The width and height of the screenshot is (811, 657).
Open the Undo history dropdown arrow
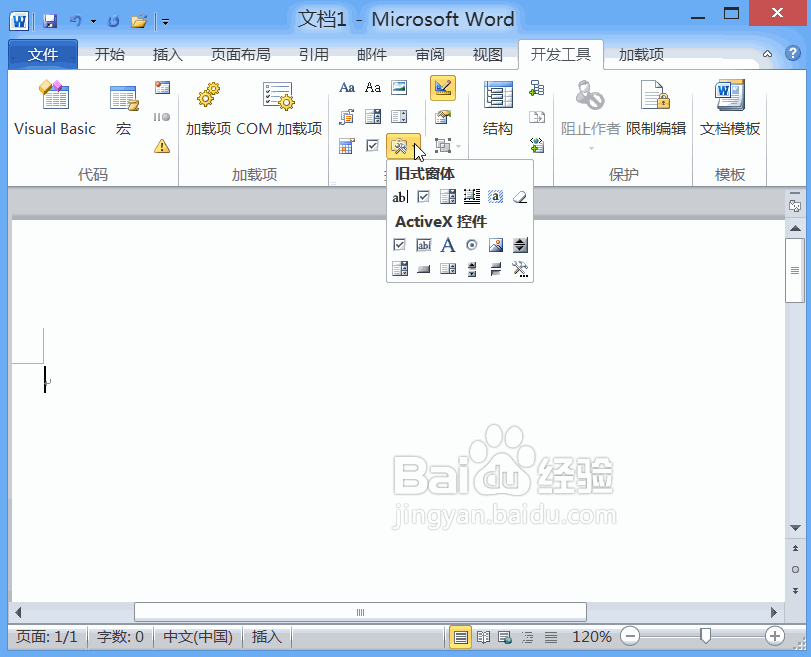94,22
